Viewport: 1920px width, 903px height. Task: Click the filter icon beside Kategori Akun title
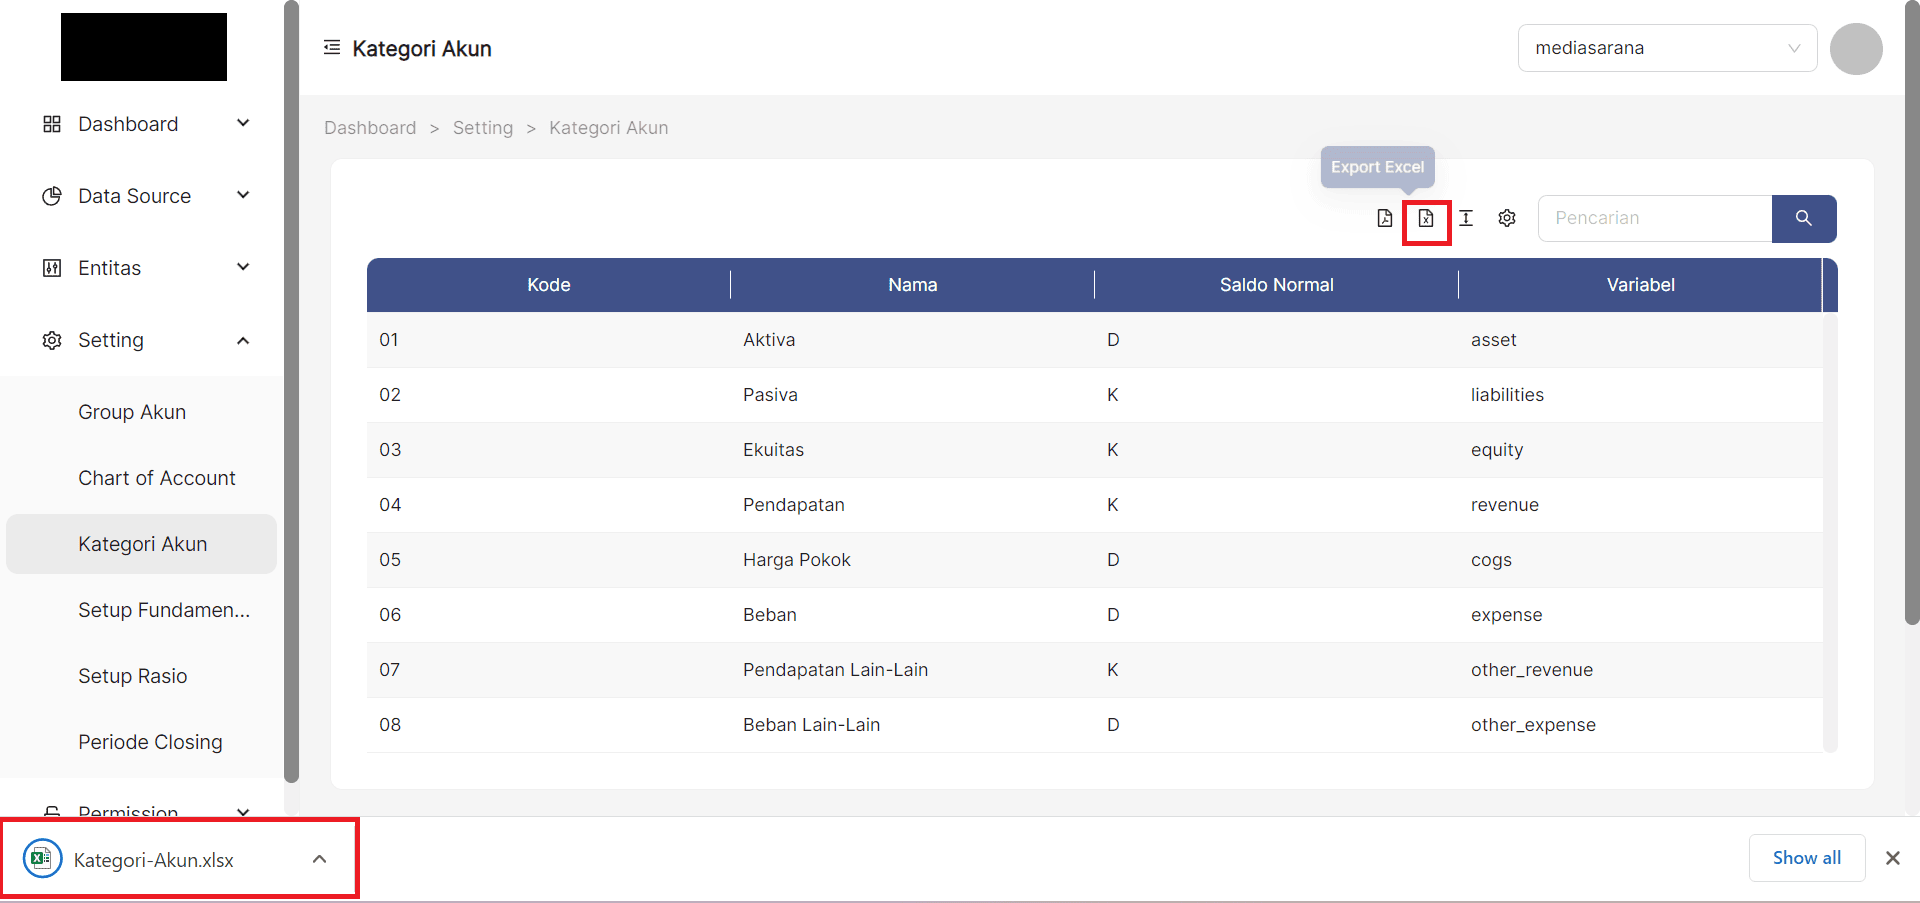click(x=331, y=47)
